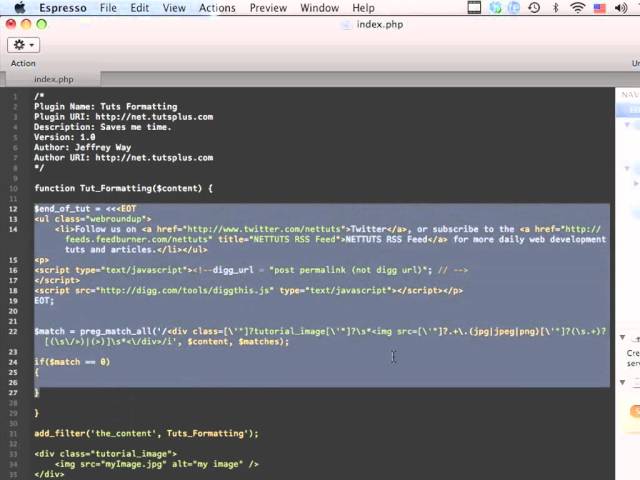Click the diggthis.js script src line
This screenshot has height=480, width=640.
coord(249,290)
